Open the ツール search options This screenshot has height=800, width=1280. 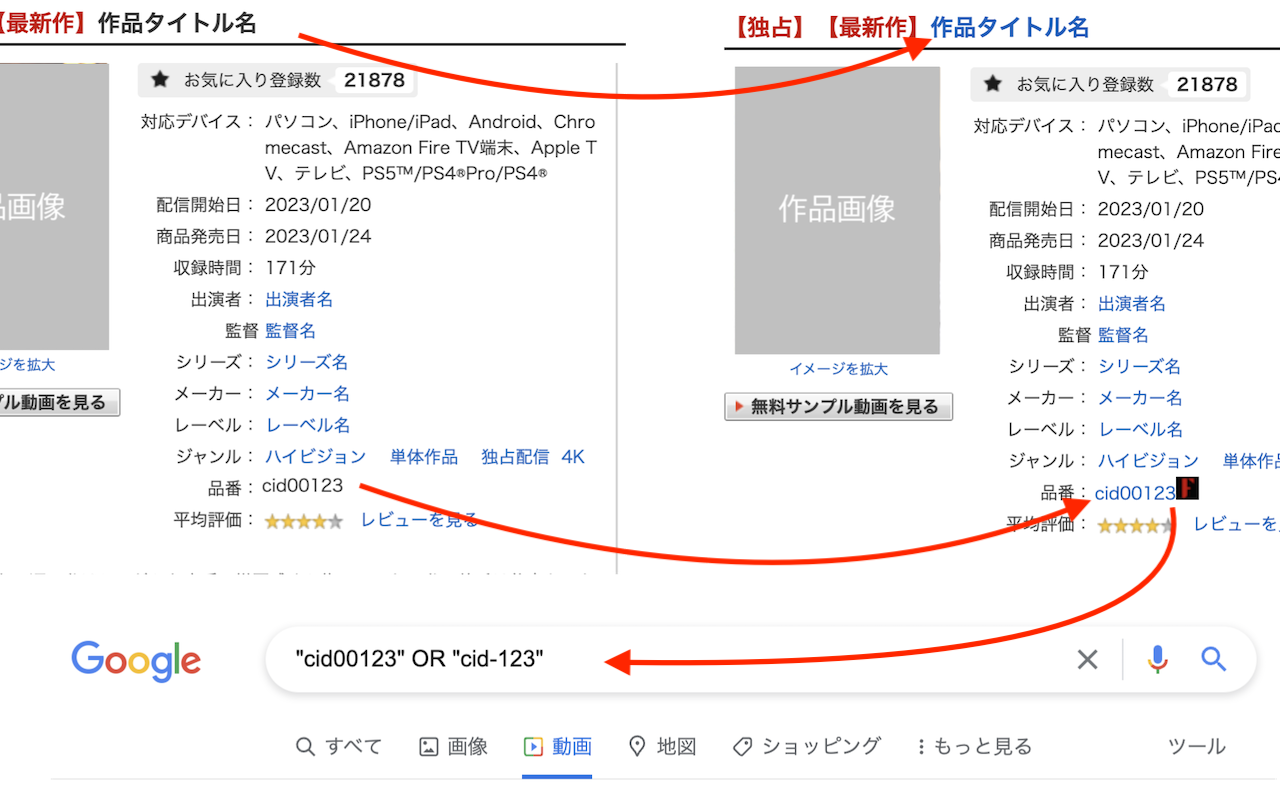tap(1197, 746)
